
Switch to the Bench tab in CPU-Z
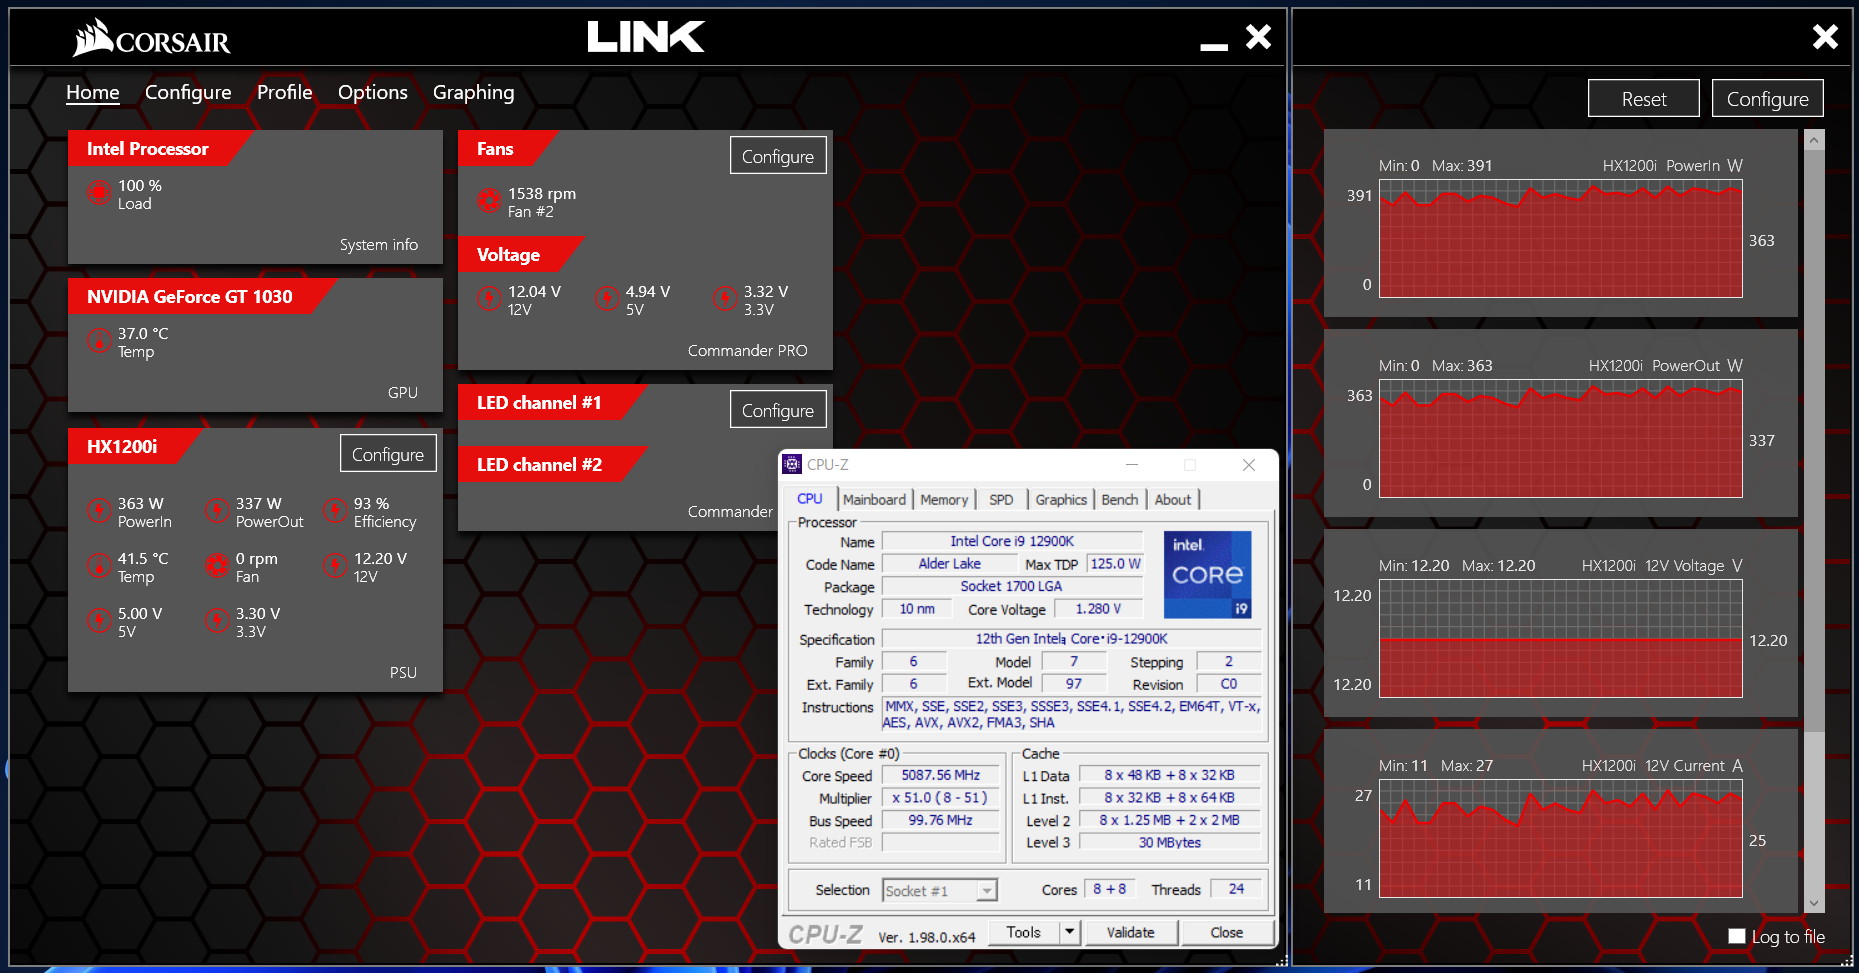click(x=1119, y=499)
